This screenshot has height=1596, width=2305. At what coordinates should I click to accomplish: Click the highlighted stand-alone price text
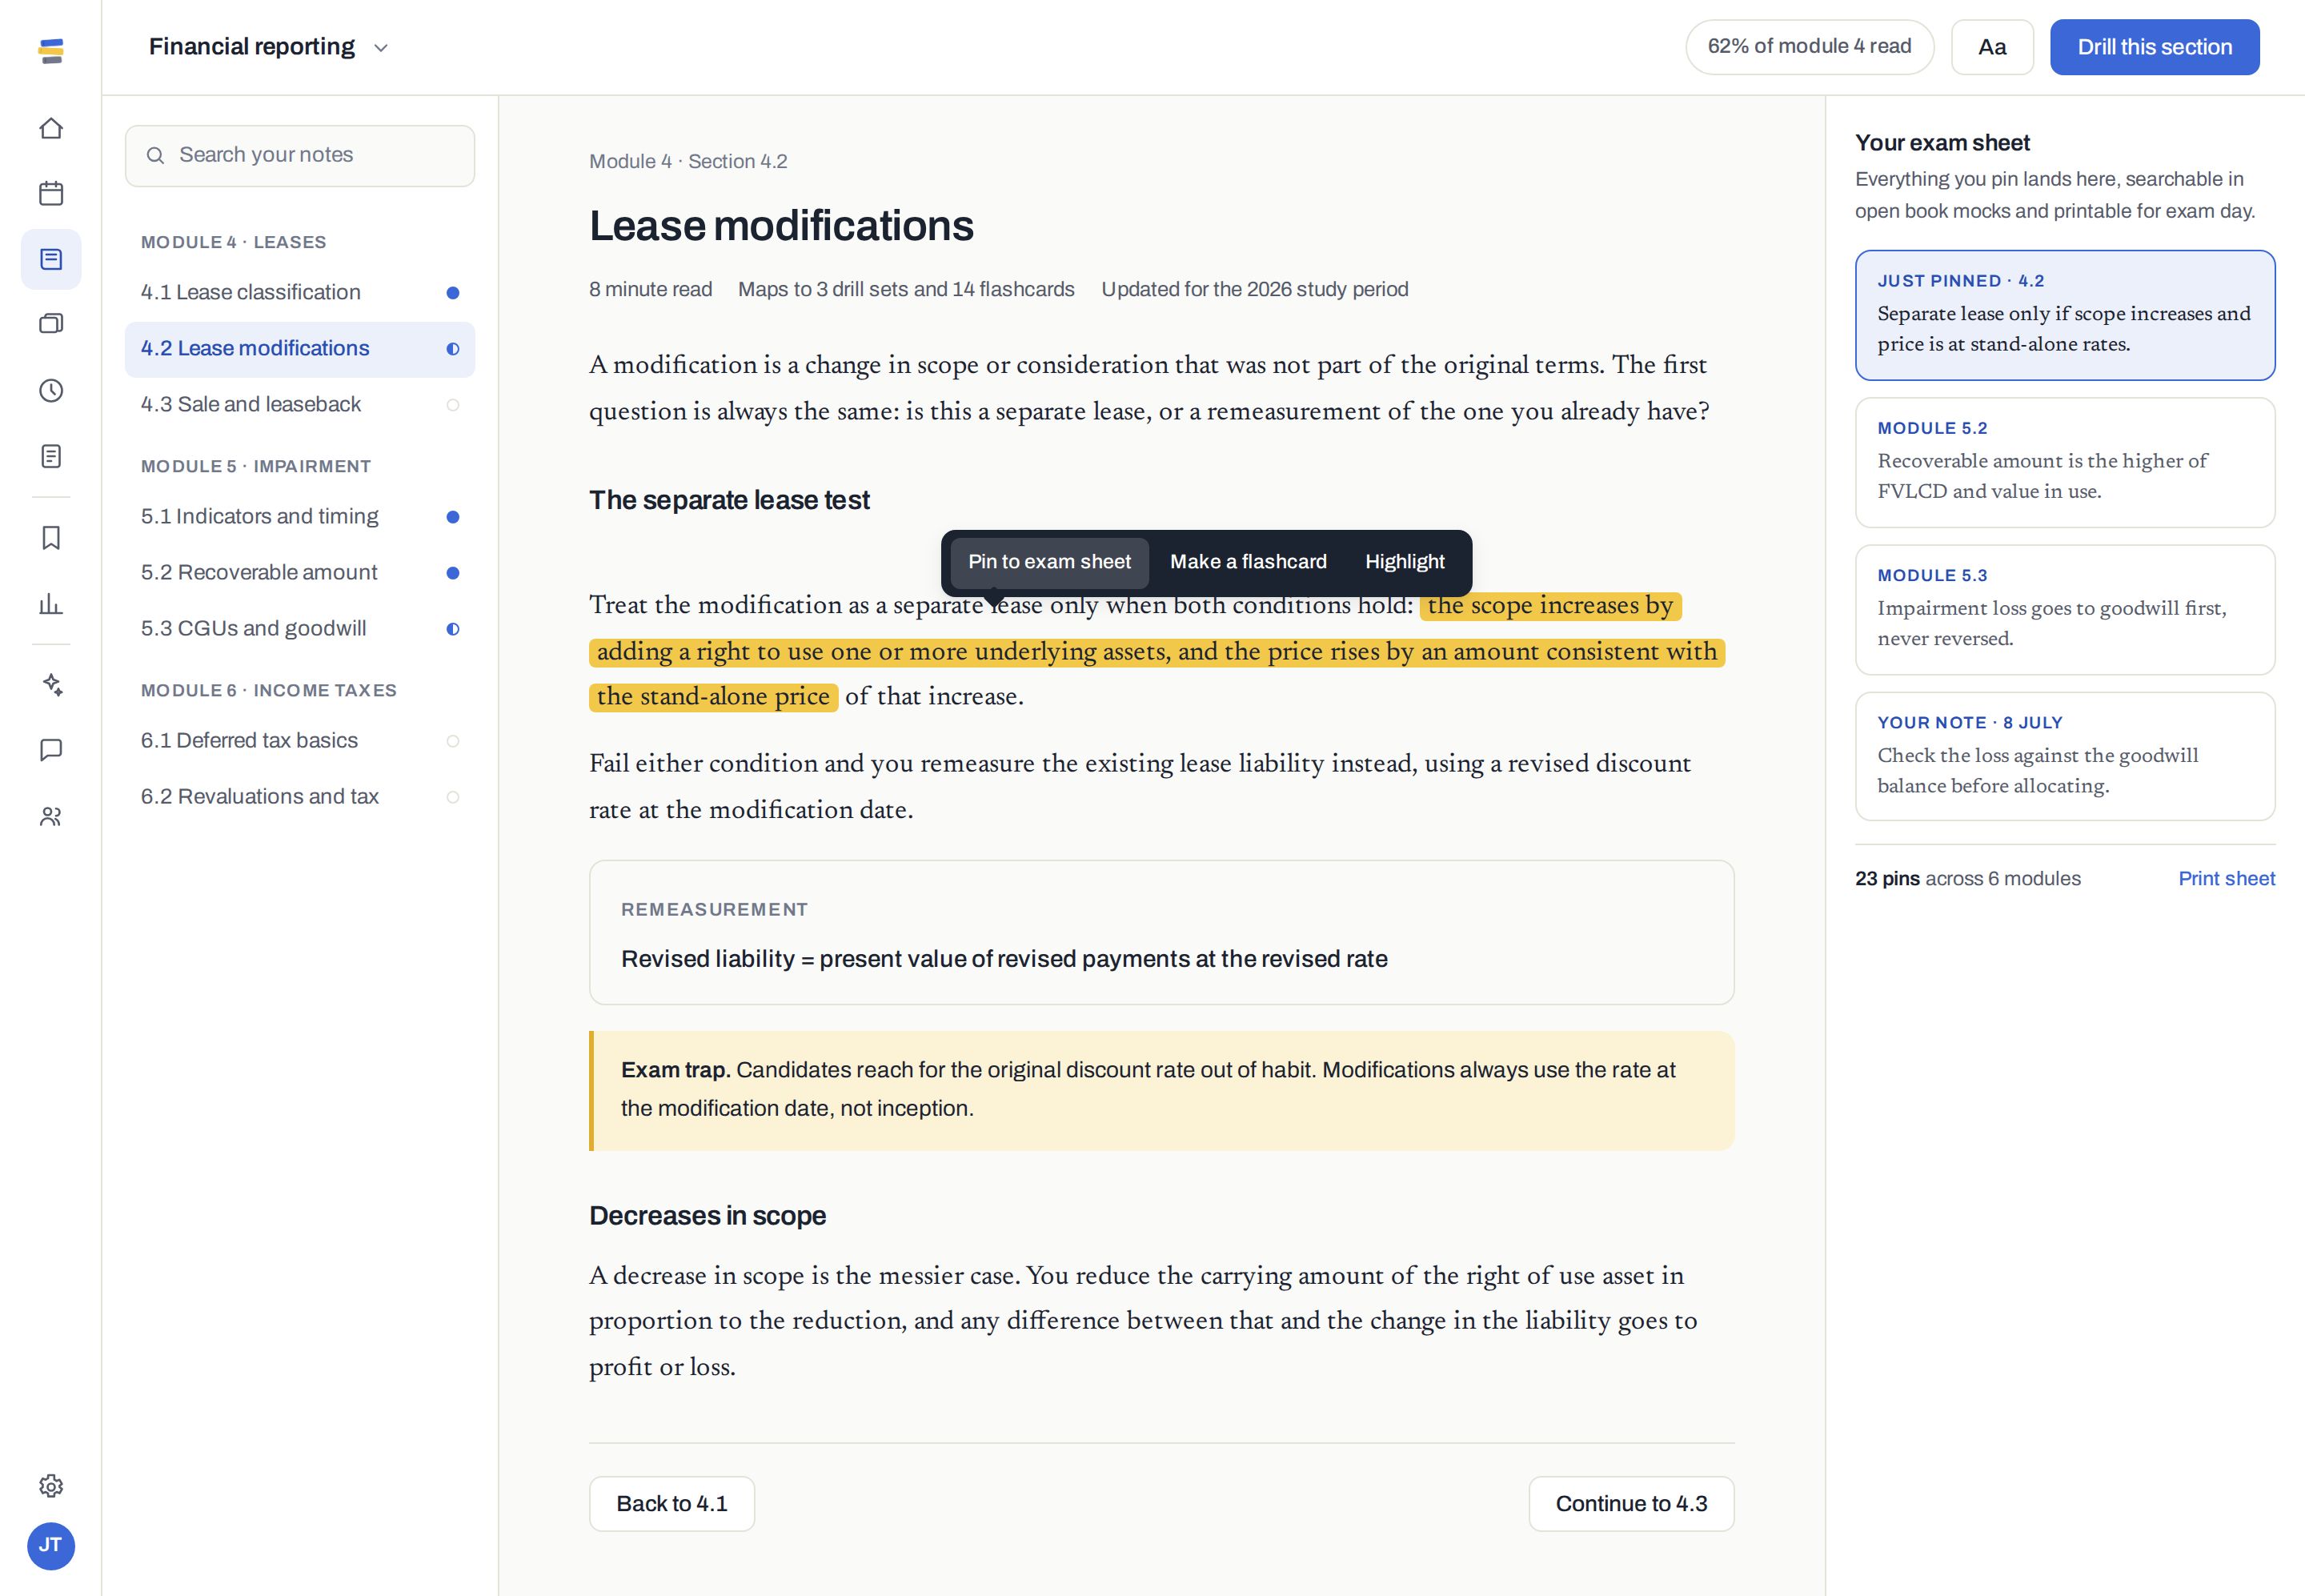[713, 697]
